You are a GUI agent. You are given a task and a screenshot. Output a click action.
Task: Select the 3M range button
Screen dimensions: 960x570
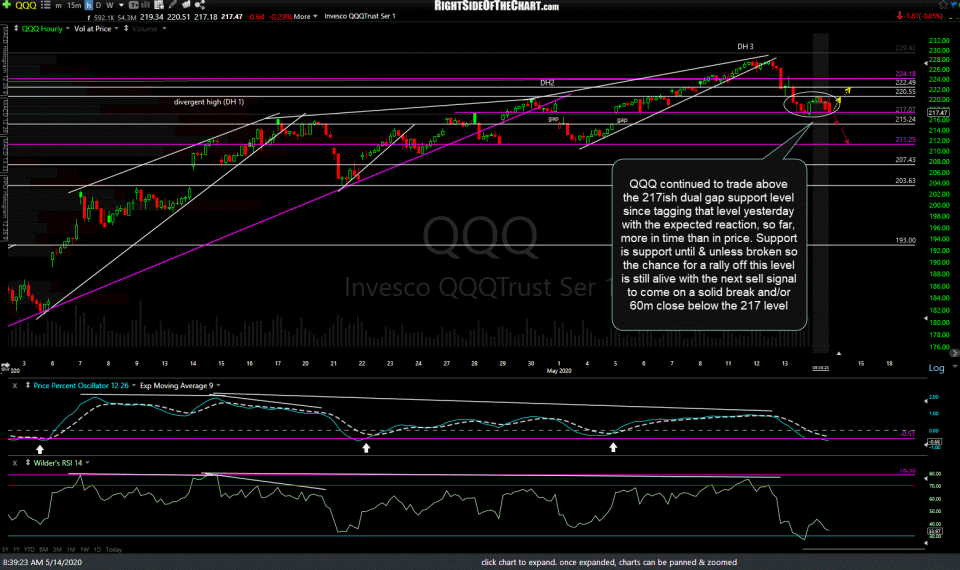tap(57, 550)
